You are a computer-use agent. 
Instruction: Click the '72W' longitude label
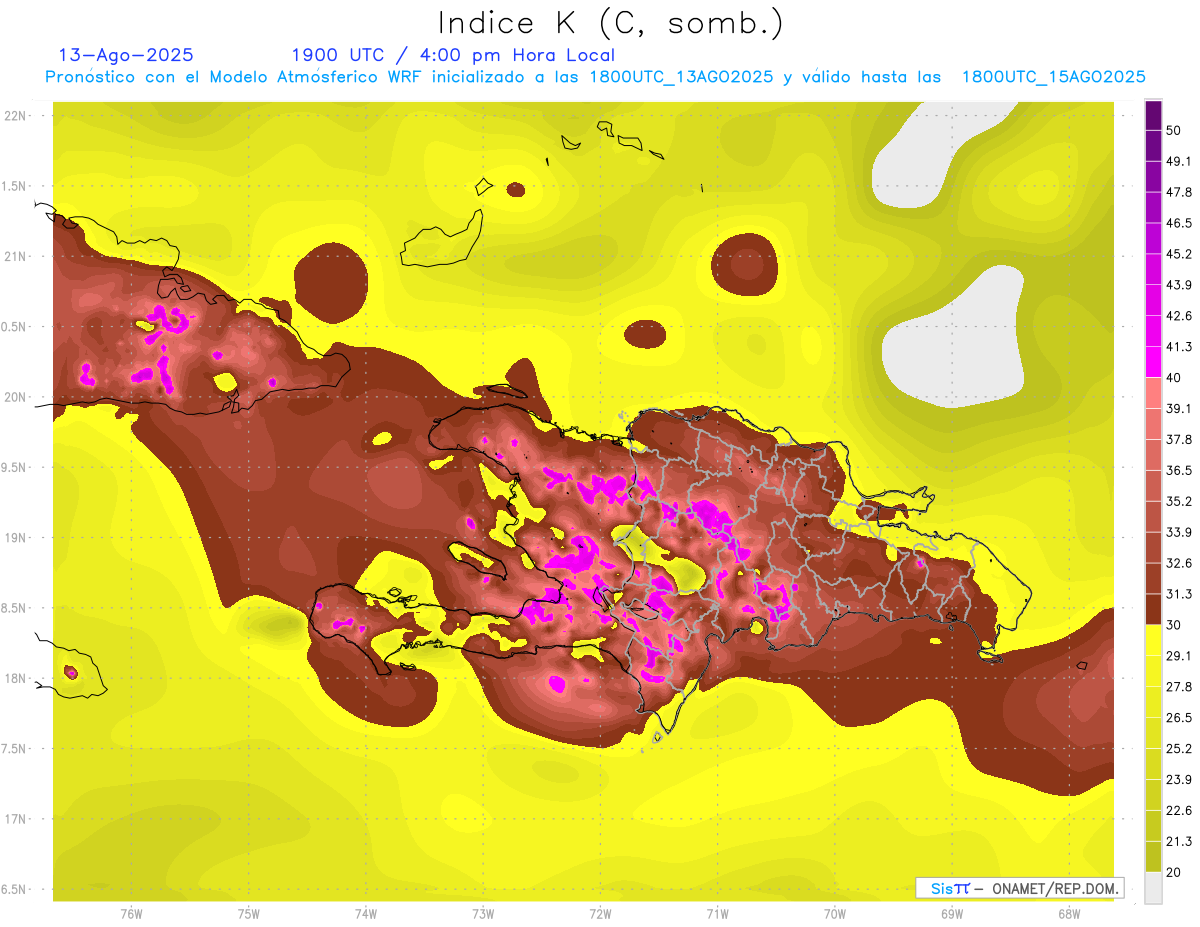[600, 914]
